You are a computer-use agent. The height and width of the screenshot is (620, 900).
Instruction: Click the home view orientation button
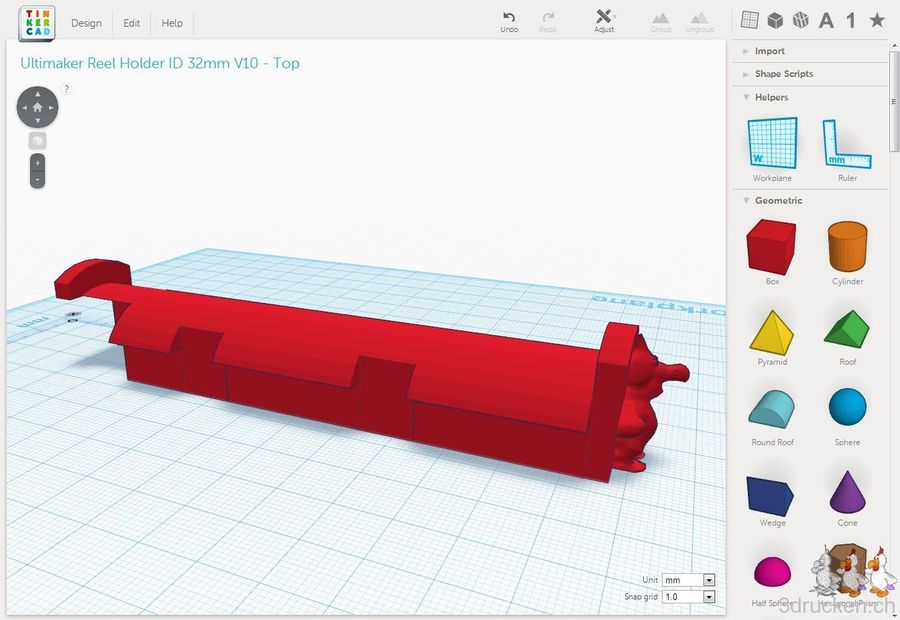[37, 107]
